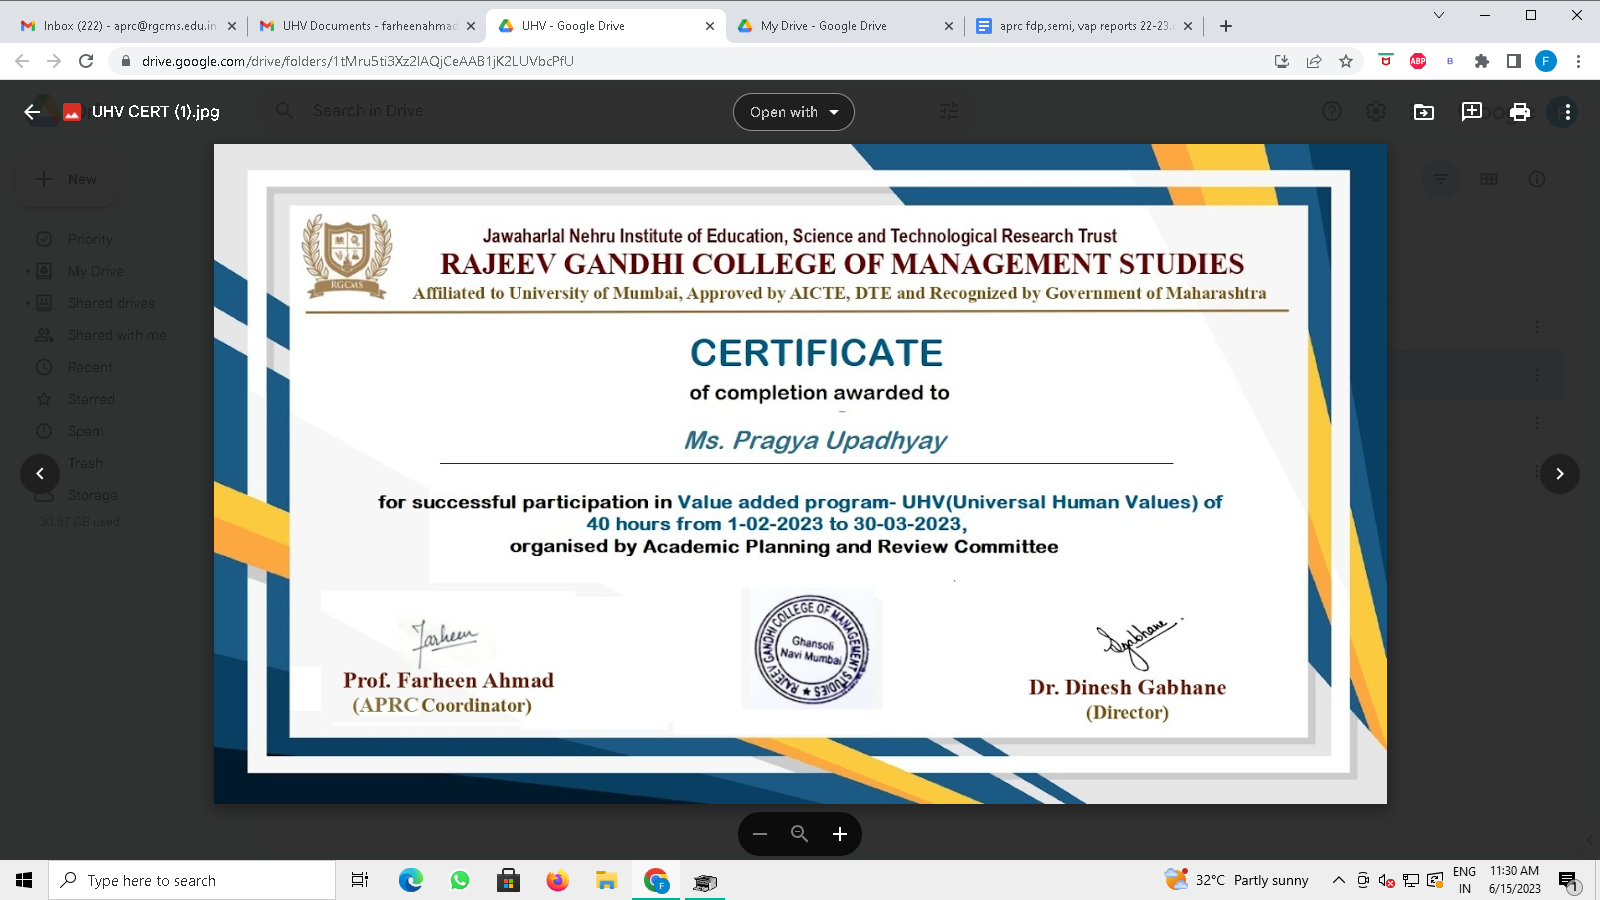Image resolution: width=1600 pixels, height=900 pixels.
Task: Reload the current page
Action: (86, 61)
